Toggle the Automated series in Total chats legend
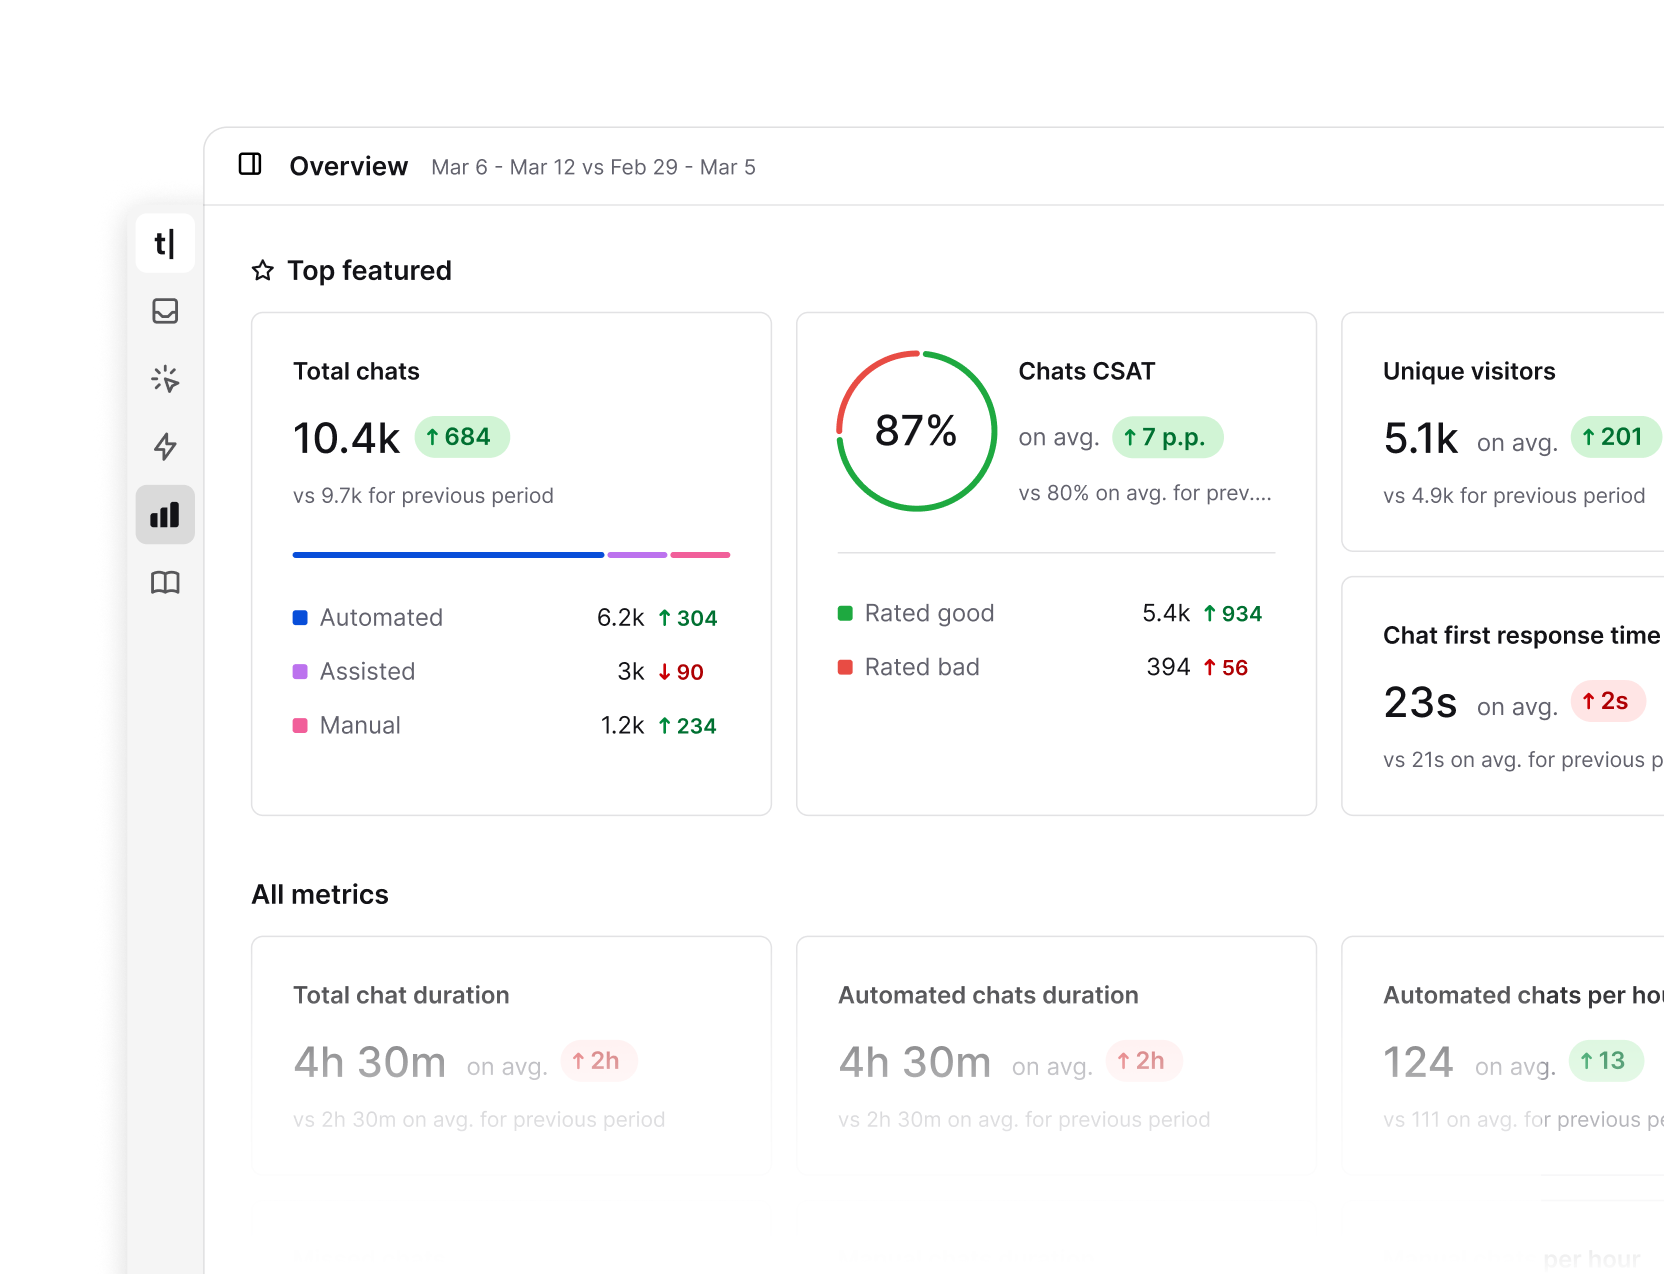 (x=380, y=617)
